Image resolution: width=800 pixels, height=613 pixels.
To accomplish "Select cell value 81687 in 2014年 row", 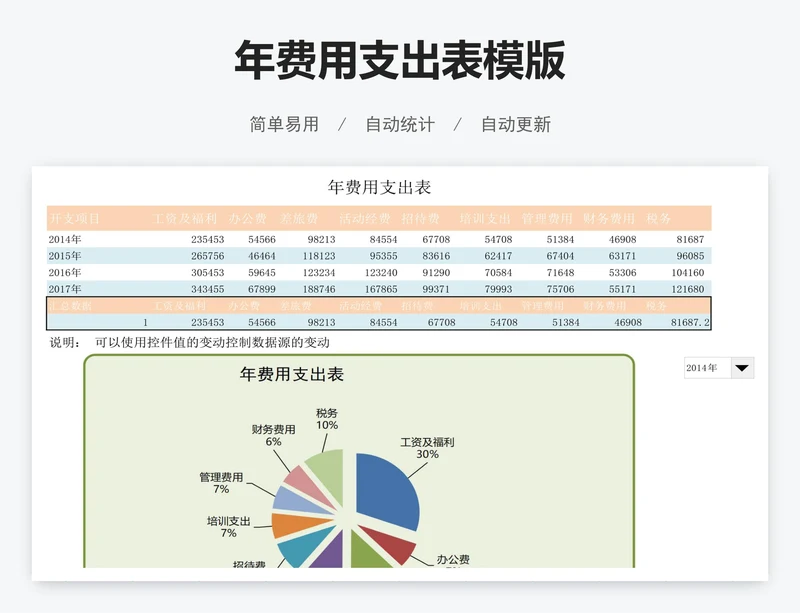I will click(x=690, y=239).
